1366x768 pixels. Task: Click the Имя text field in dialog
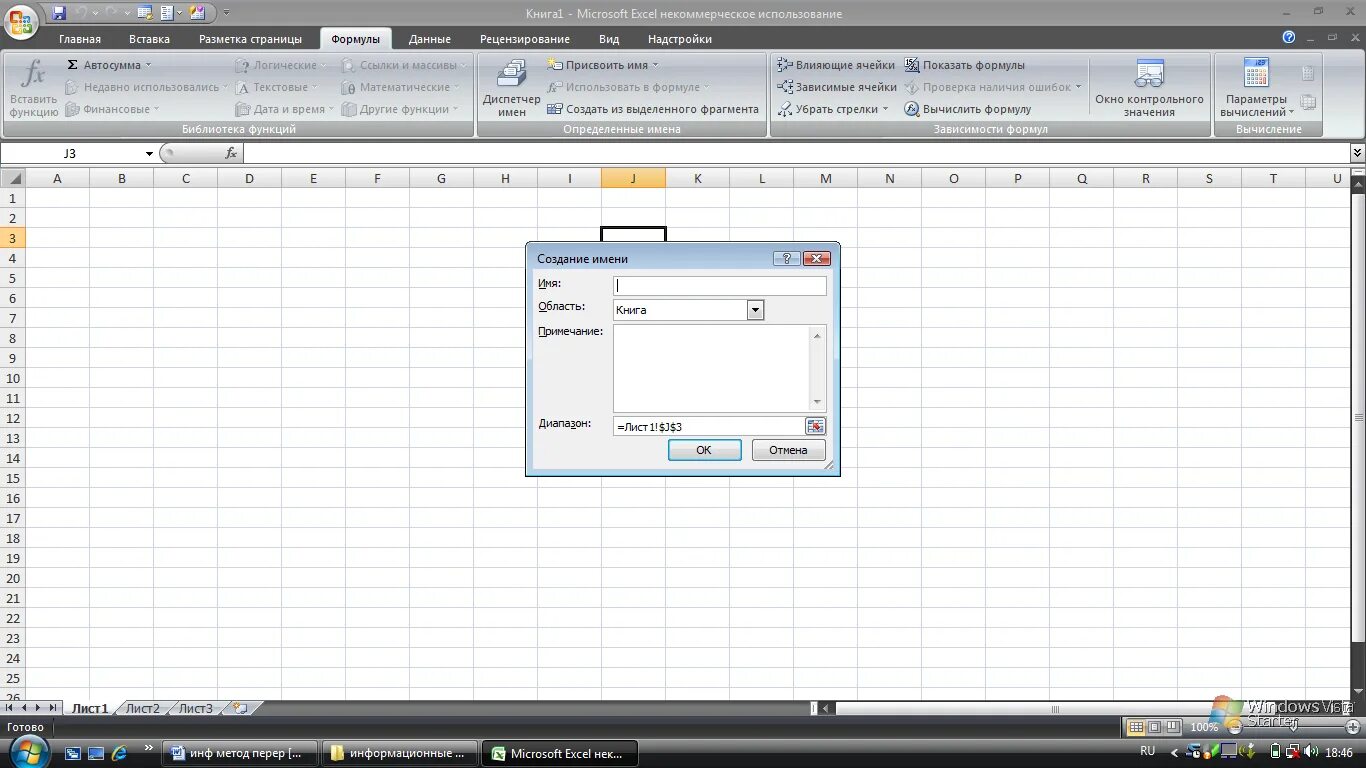[x=720, y=285]
